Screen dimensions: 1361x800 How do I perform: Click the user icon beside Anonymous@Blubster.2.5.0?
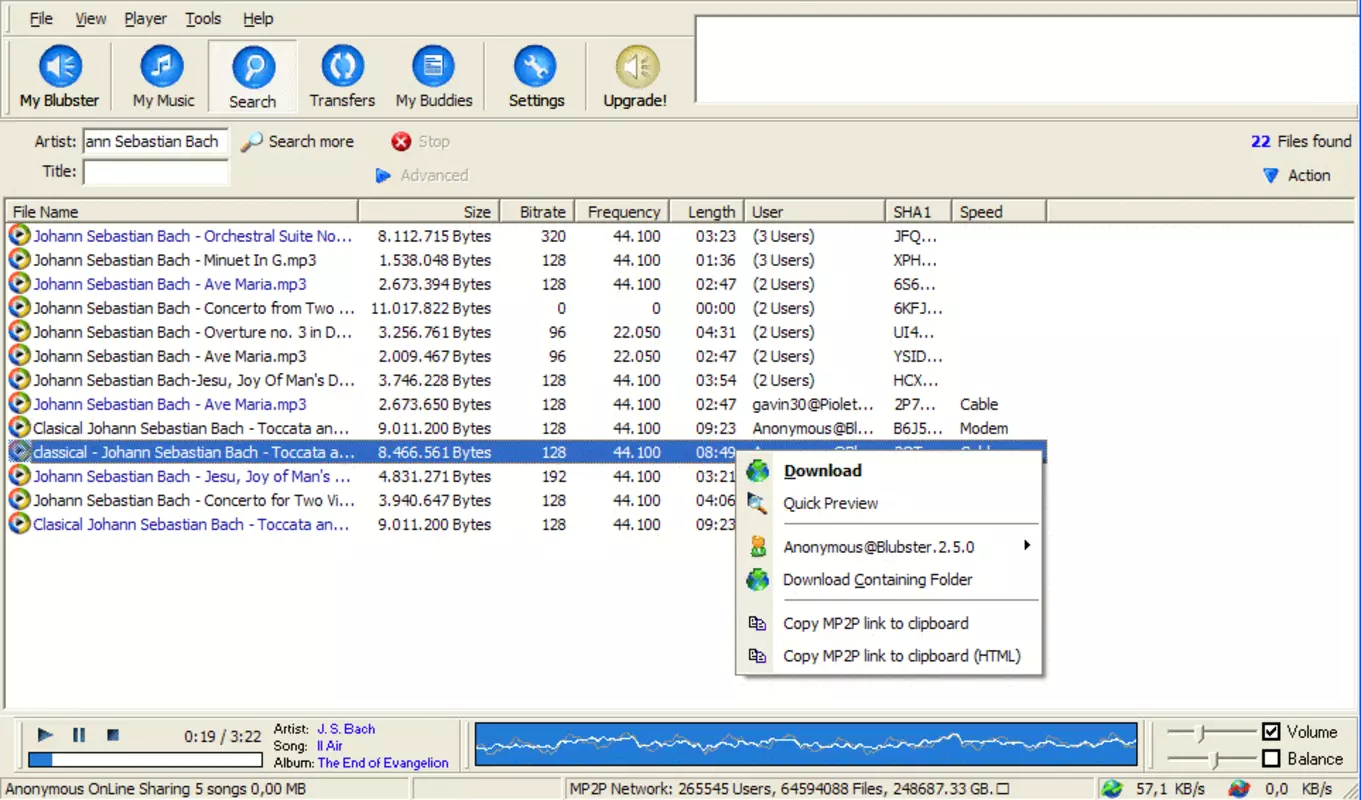759,547
